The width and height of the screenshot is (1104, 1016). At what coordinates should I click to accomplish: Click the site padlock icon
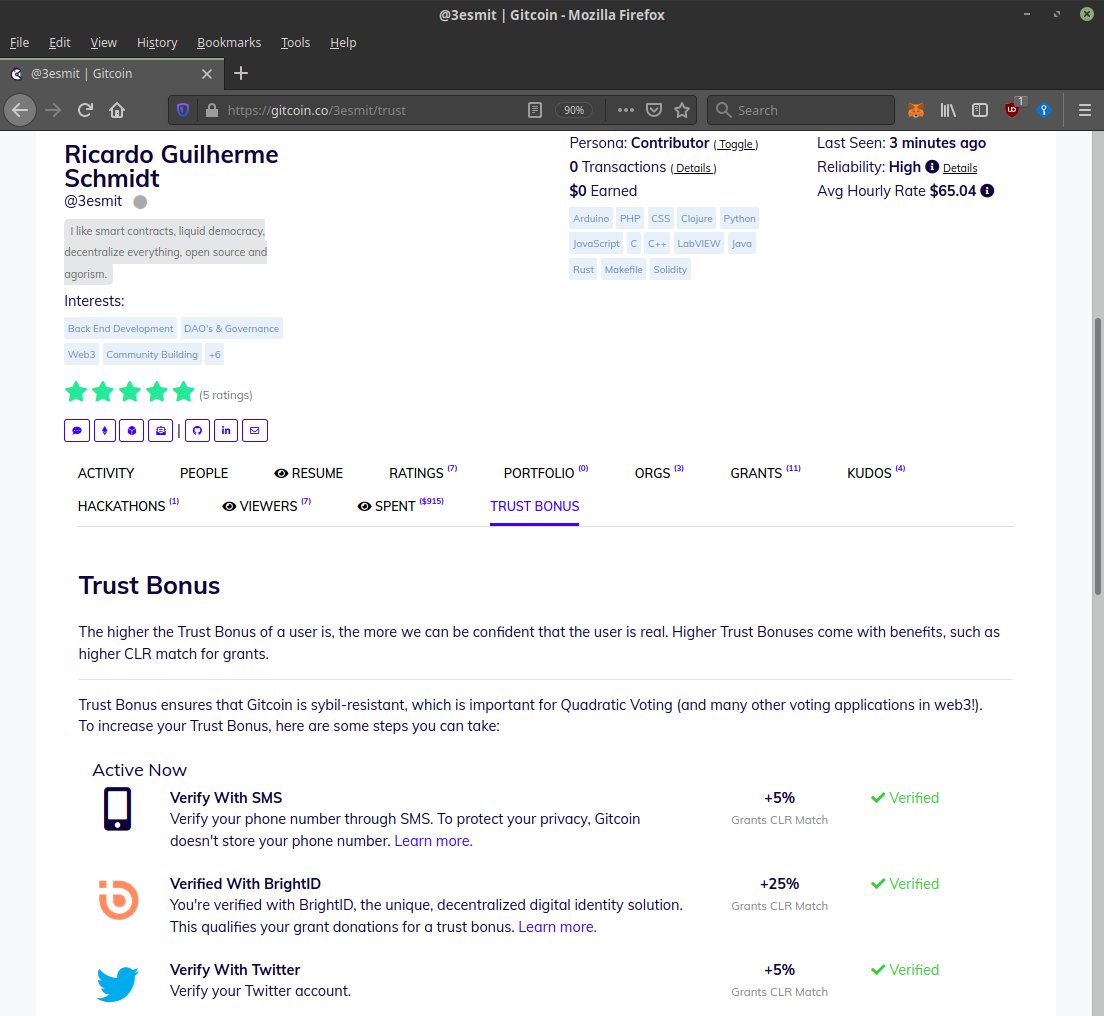click(211, 110)
